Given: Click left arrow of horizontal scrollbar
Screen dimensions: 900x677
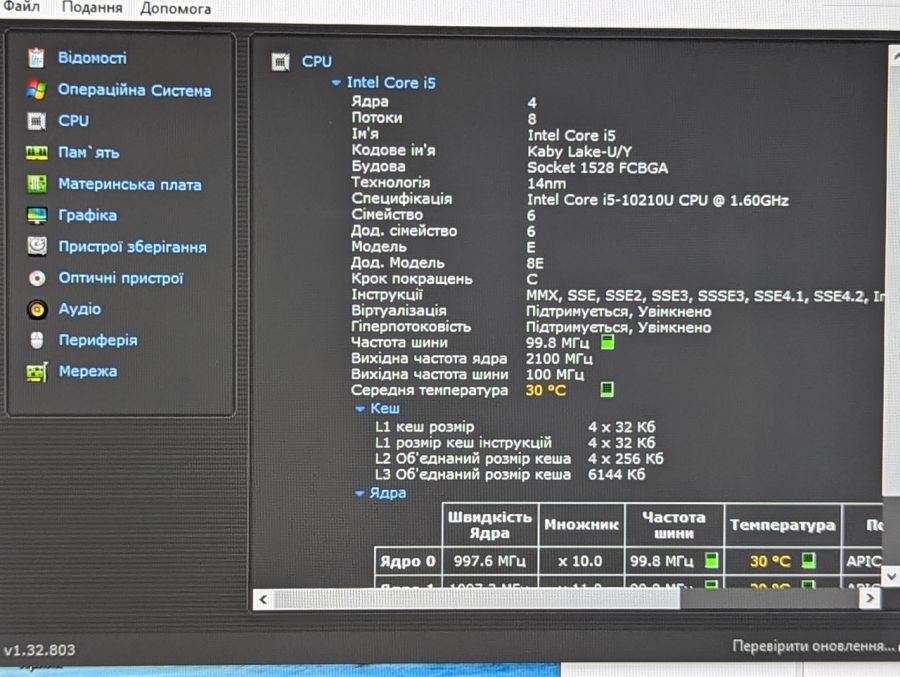Looking at the screenshot, I should [x=263, y=599].
